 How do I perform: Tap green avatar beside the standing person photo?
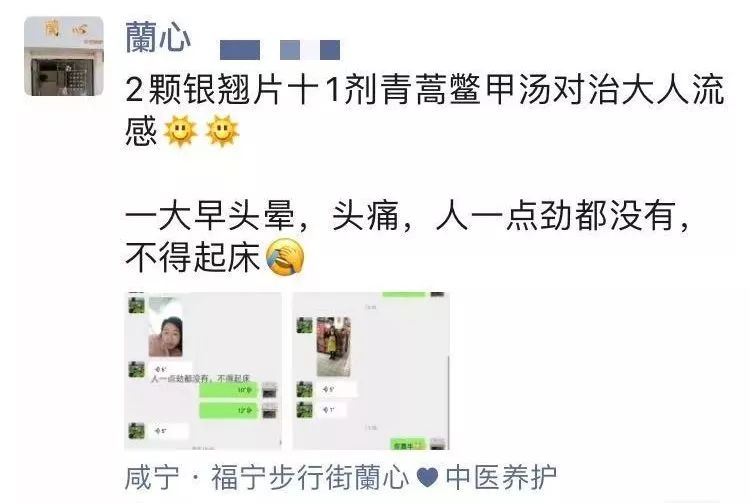pos(304,325)
